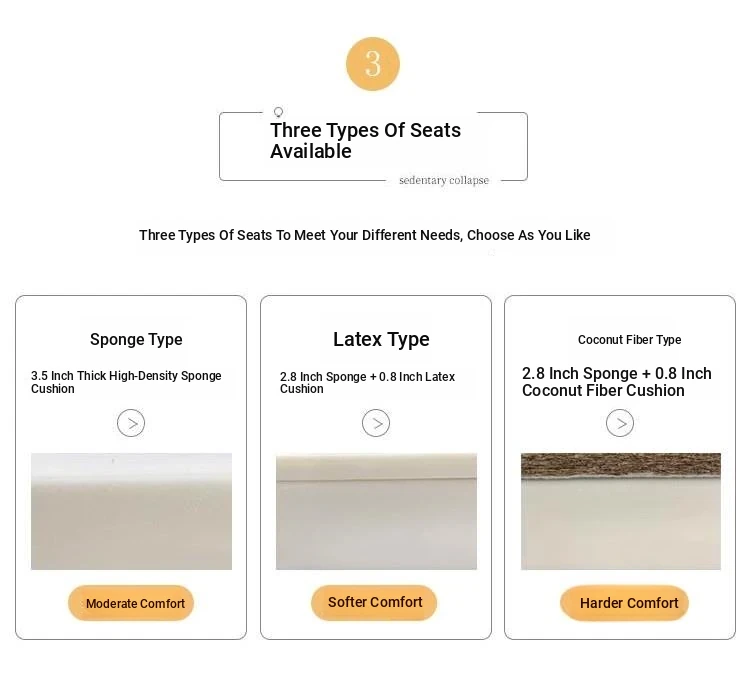Click the orange number 3 circle badge
Screen dimensions: 750x687
tap(373, 64)
